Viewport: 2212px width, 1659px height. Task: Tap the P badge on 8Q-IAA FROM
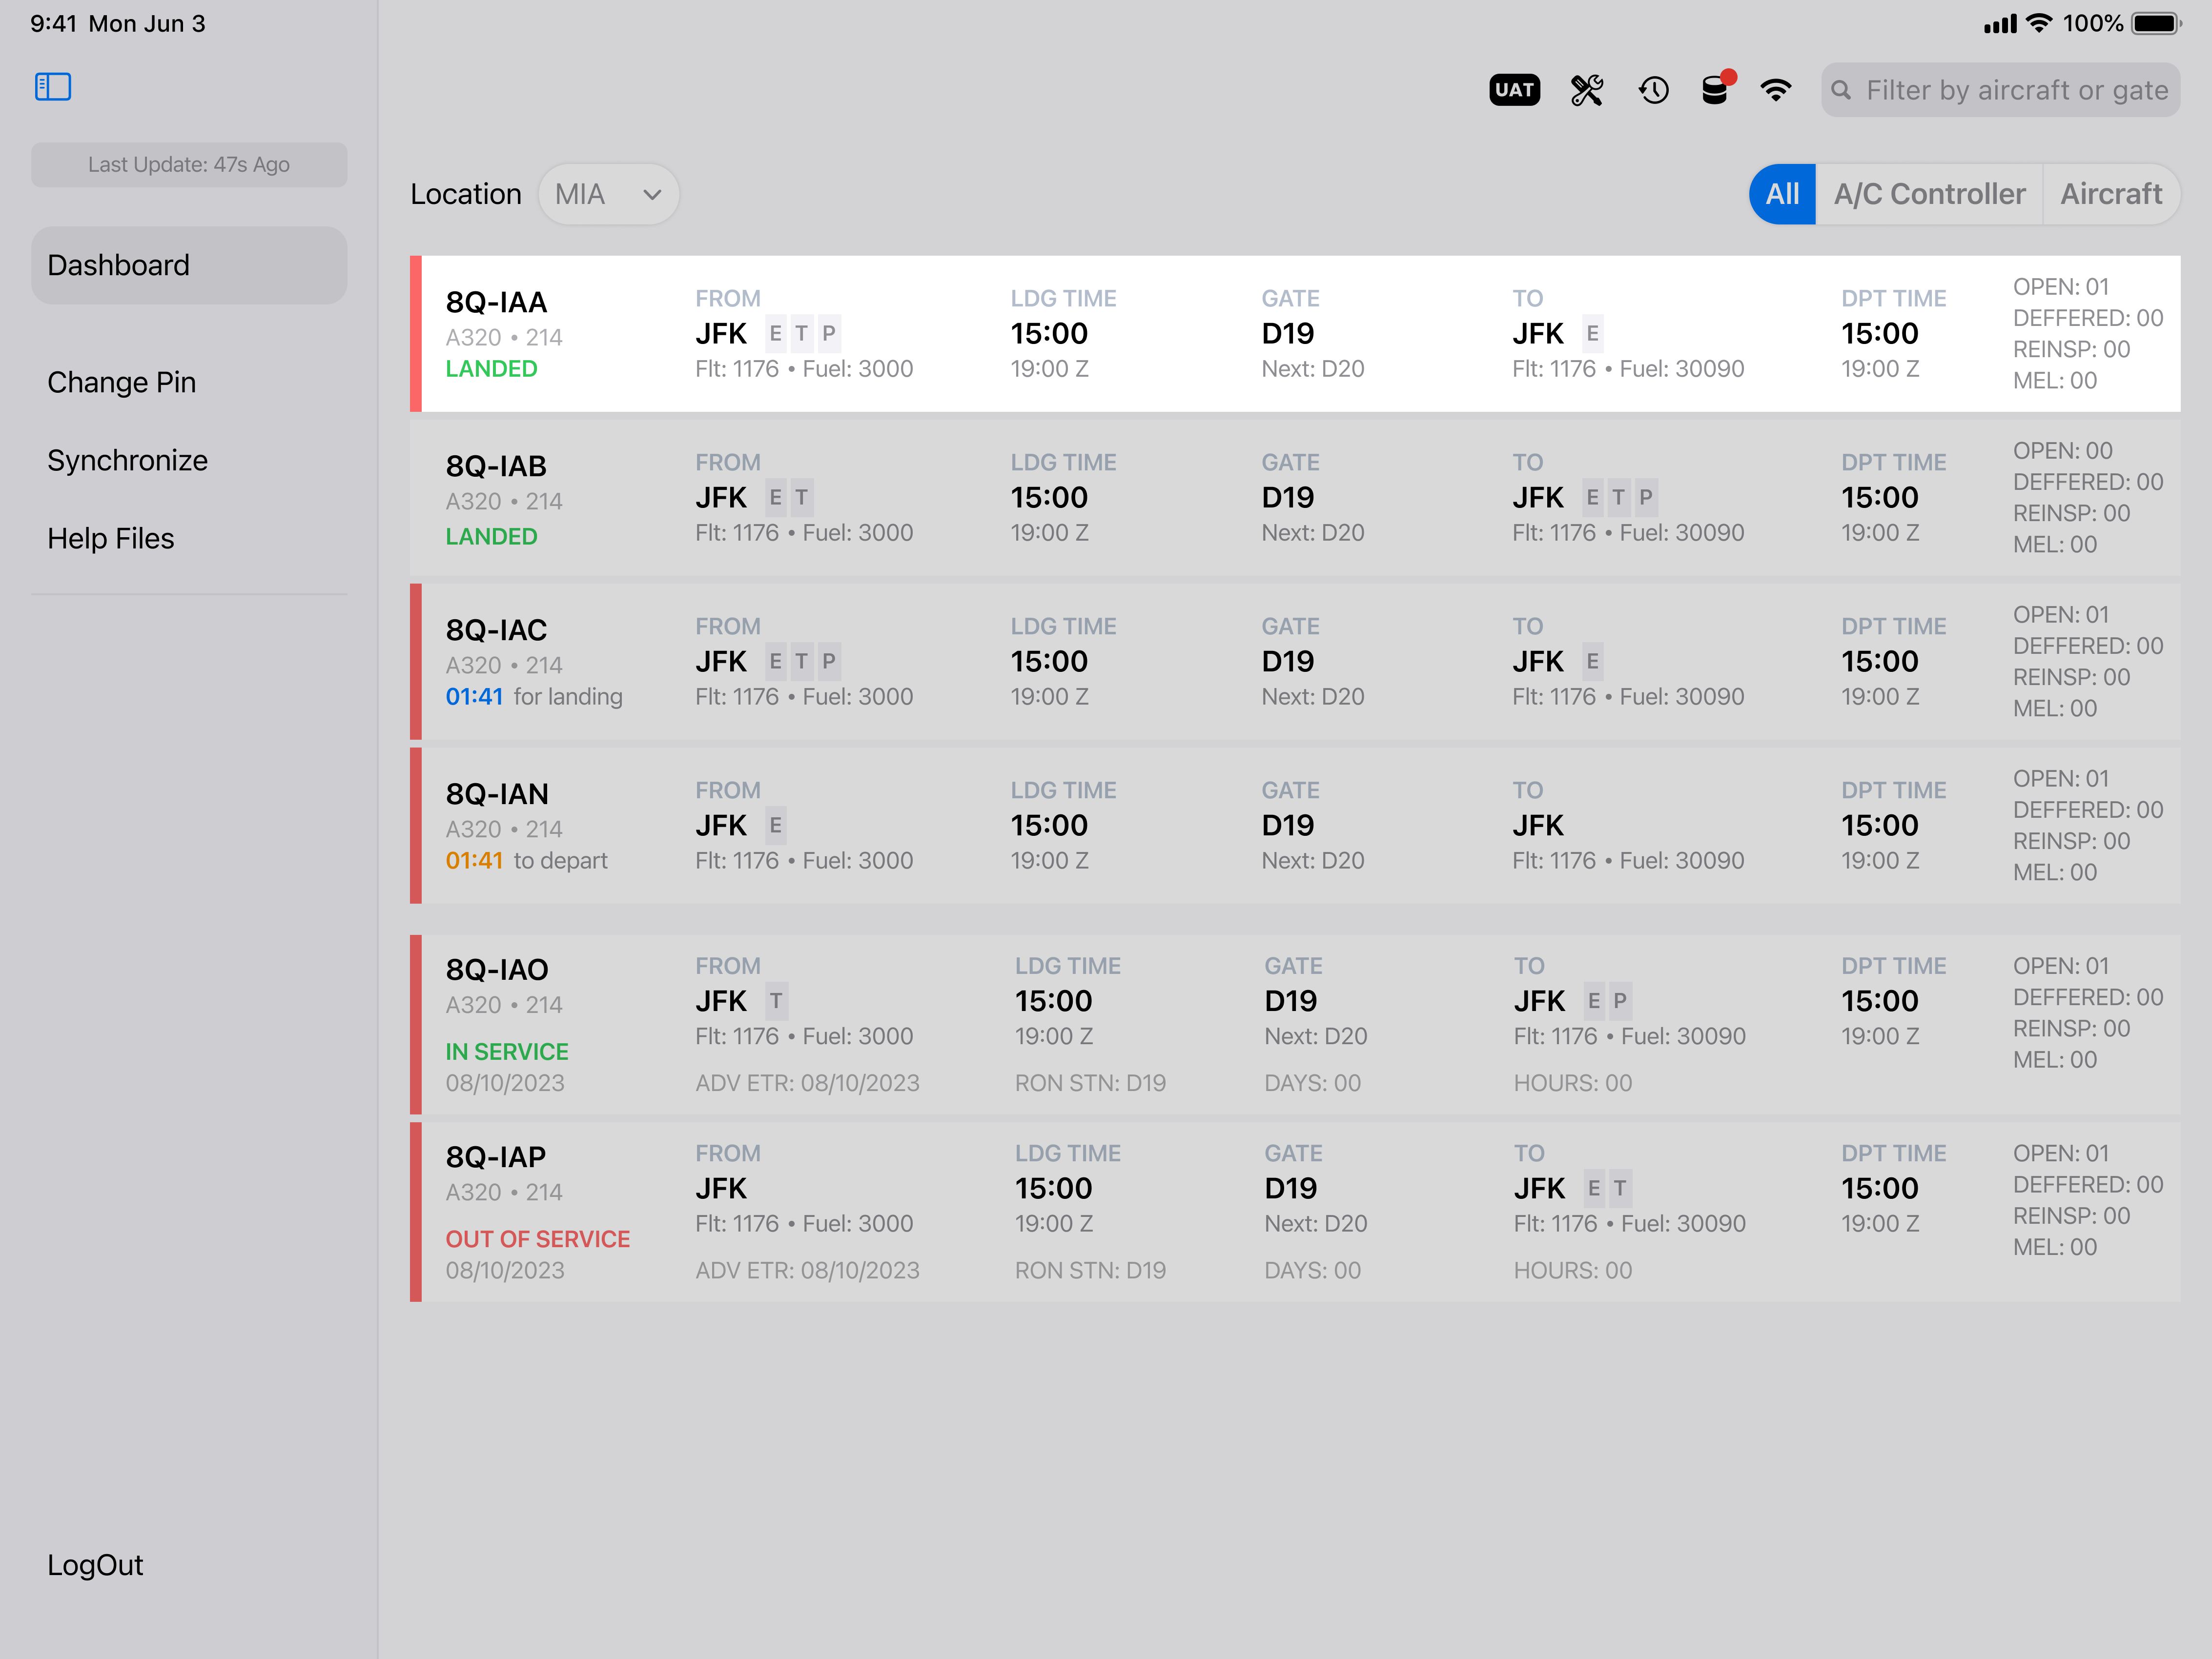coord(828,333)
